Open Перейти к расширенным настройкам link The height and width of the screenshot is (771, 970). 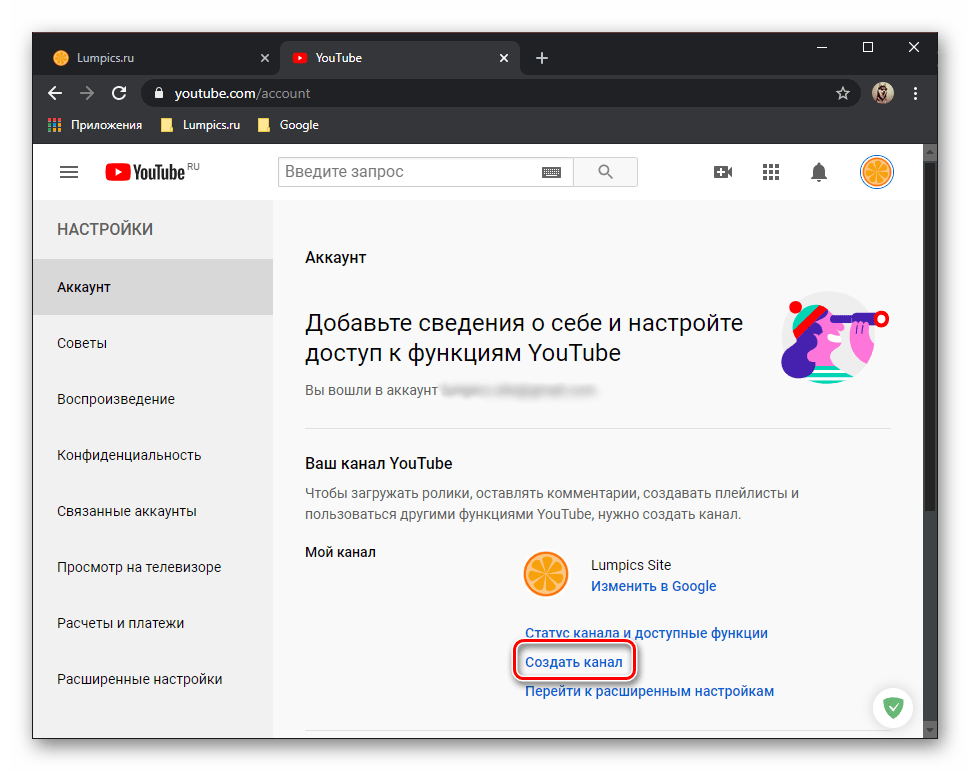[650, 691]
